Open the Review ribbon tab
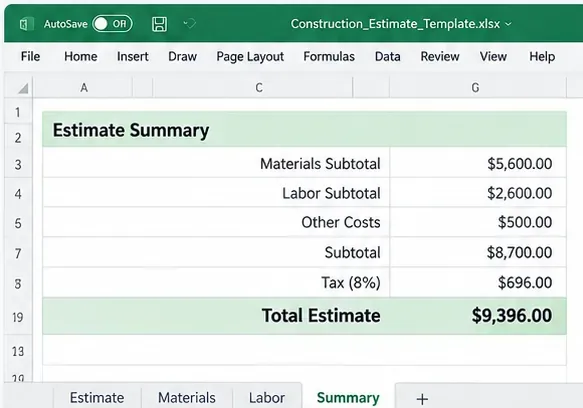The image size is (583, 408). [440, 57]
